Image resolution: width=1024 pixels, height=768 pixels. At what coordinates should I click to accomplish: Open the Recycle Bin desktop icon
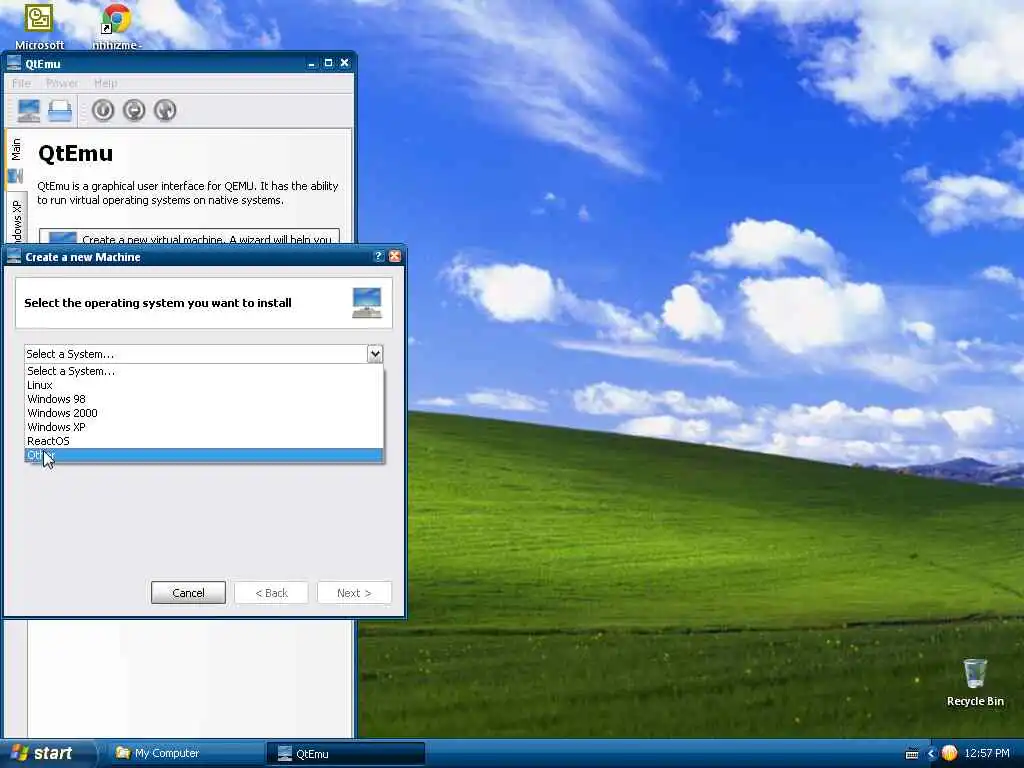point(975,682)
